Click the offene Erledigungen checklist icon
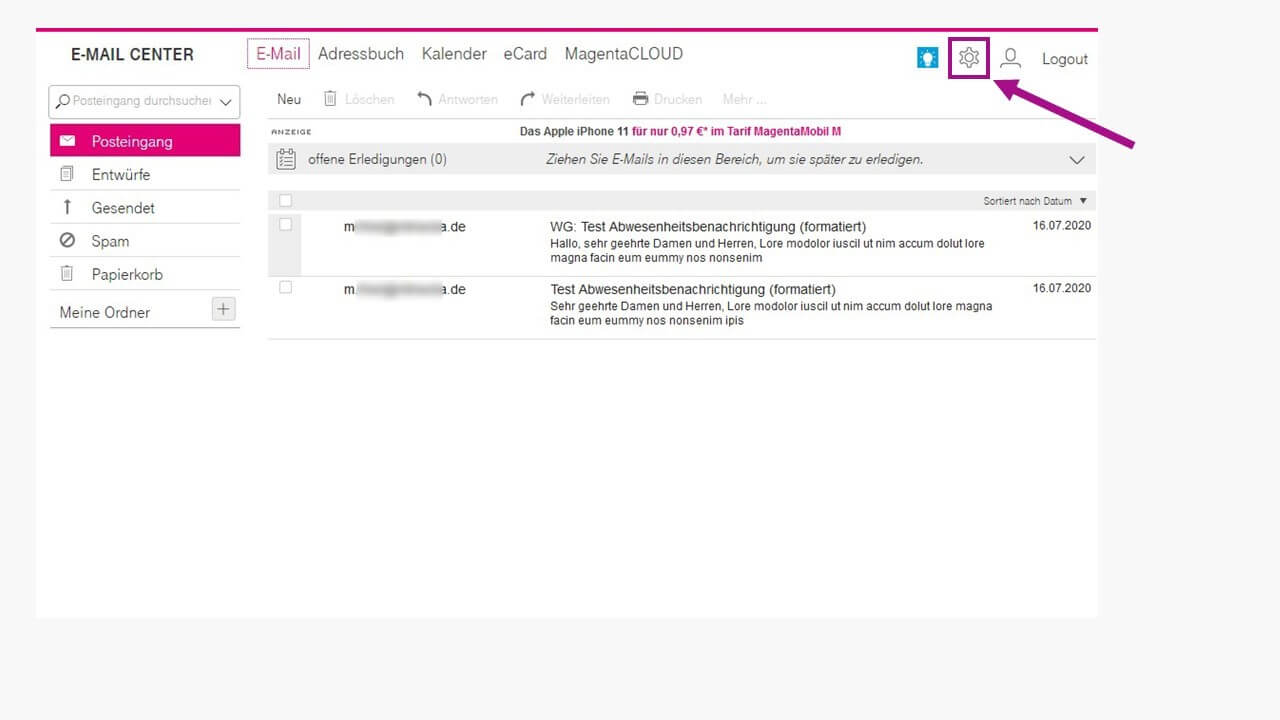Image resolution: width=1280 pixels, height=720 pixels. click(x=286, y=159)
